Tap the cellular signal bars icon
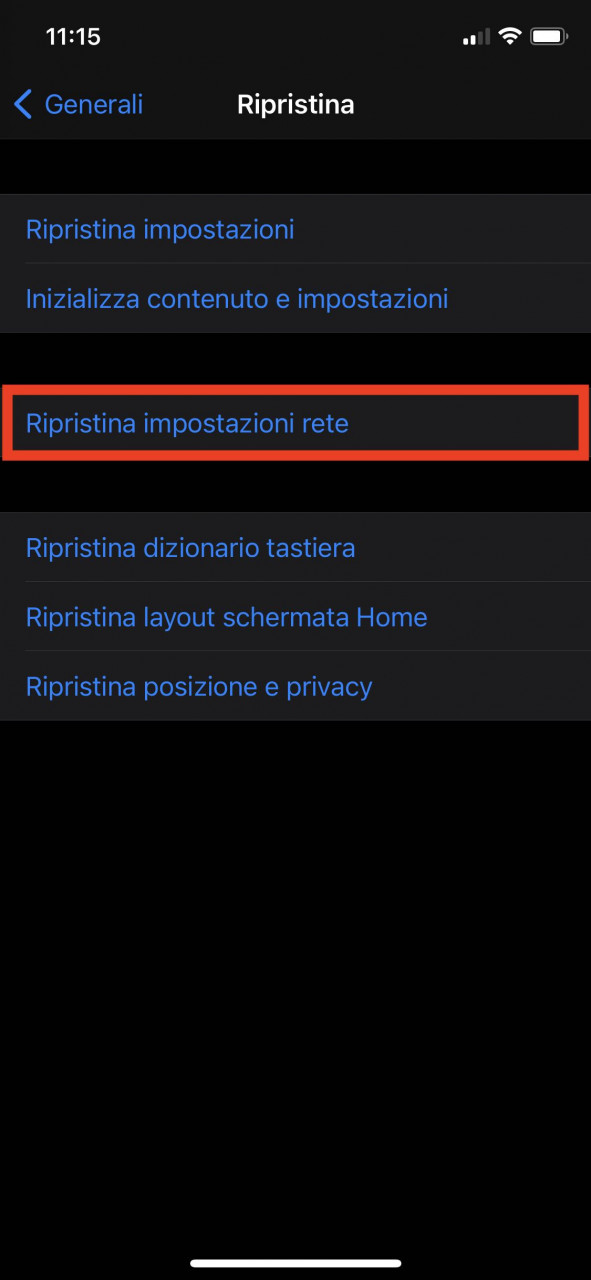This screenshot has width=591, height=1280. [477, 38]
